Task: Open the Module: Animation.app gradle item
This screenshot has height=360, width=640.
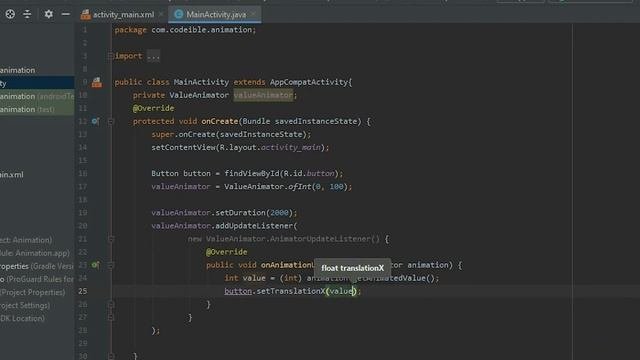Action: tap(35, 253)
